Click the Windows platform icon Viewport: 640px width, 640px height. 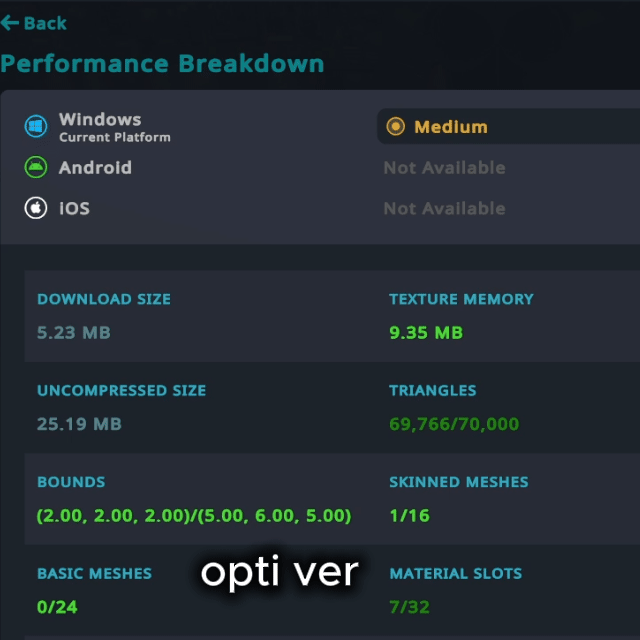(36, 127)
